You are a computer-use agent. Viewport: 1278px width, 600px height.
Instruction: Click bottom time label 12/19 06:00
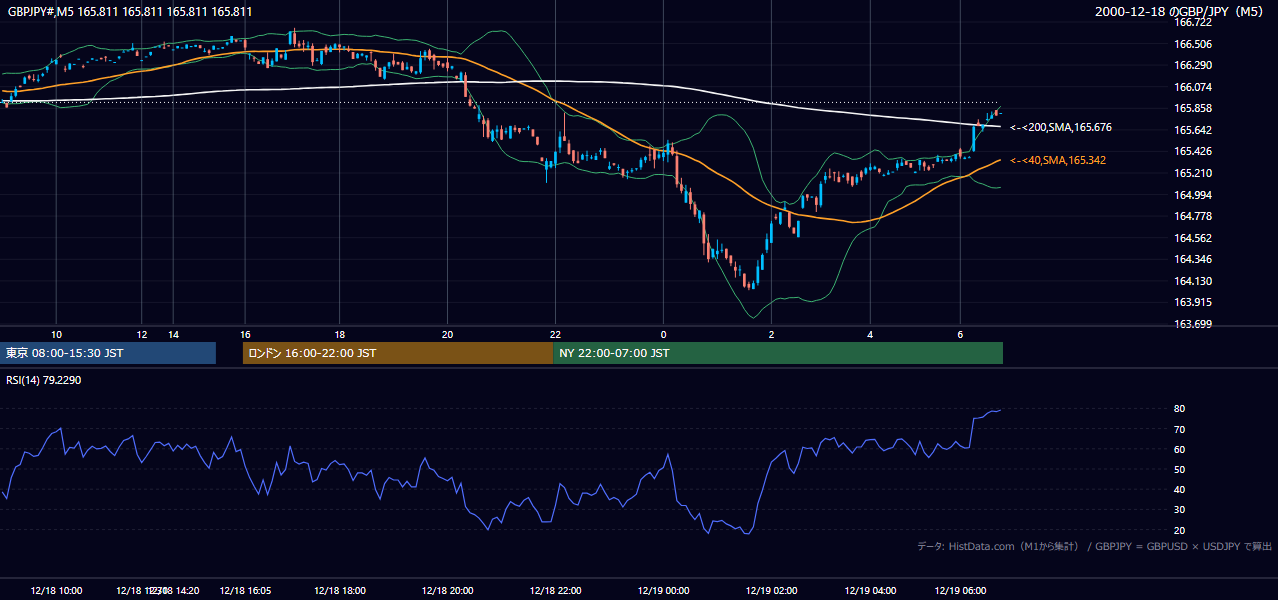[x=960, y=590]
